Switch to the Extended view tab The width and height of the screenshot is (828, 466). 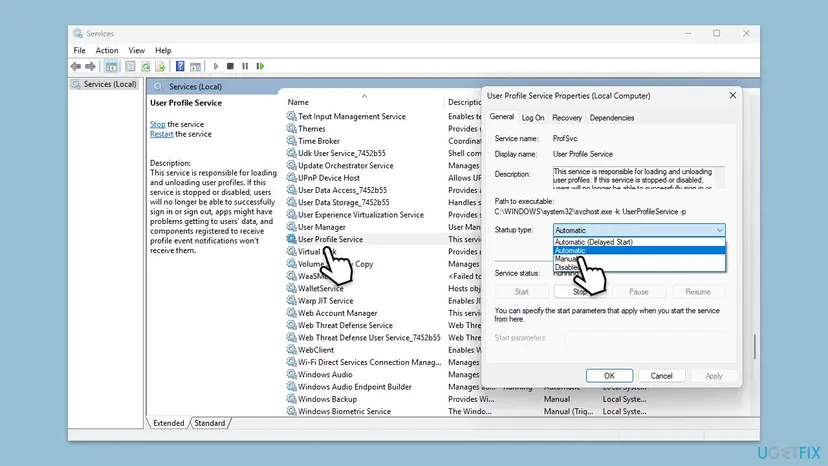[x=168, y=423]
